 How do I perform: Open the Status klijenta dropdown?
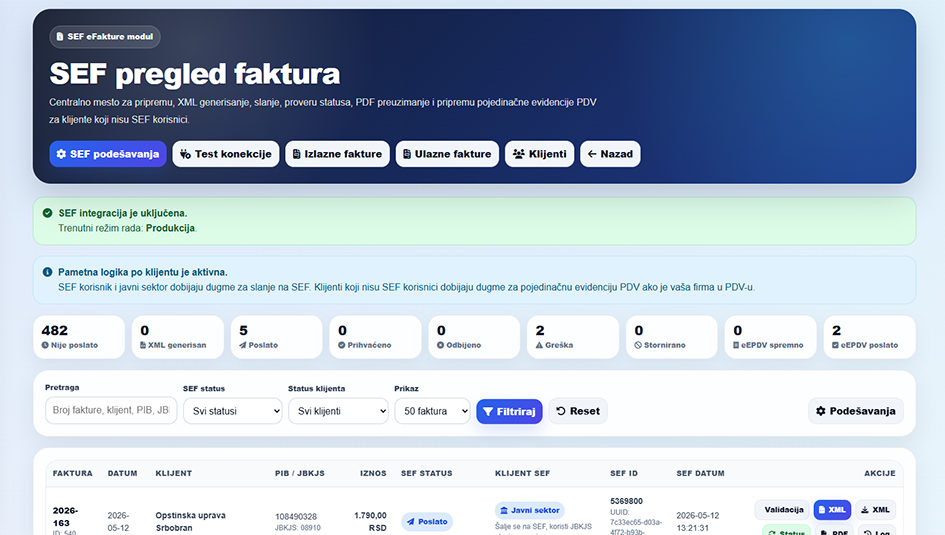(338, 411)
